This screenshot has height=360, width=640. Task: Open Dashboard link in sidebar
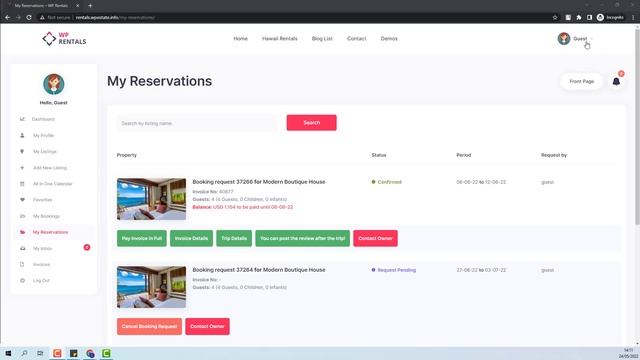[43, 119]
